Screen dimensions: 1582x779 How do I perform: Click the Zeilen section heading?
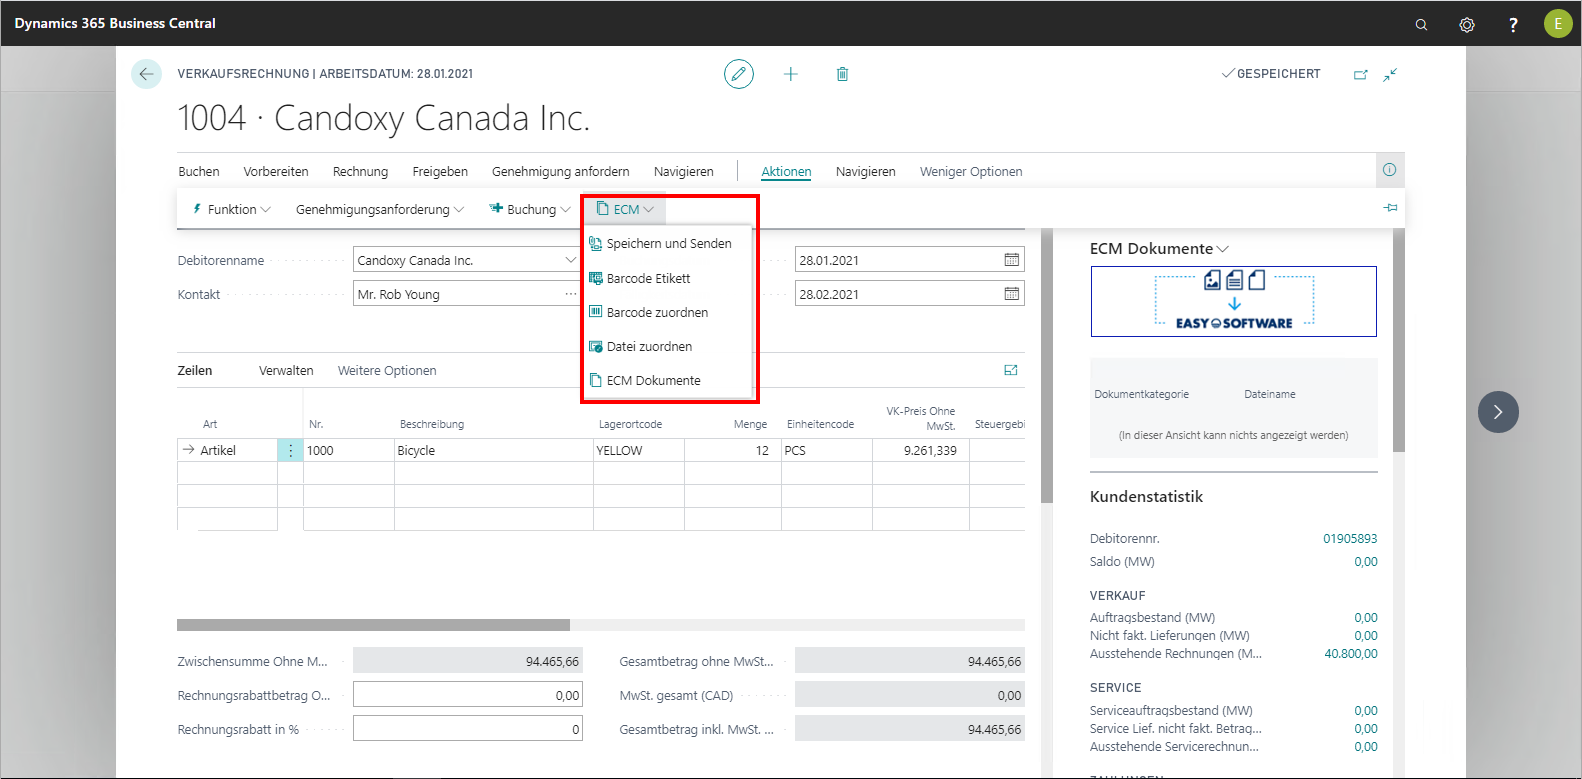(x=195, y=371)
